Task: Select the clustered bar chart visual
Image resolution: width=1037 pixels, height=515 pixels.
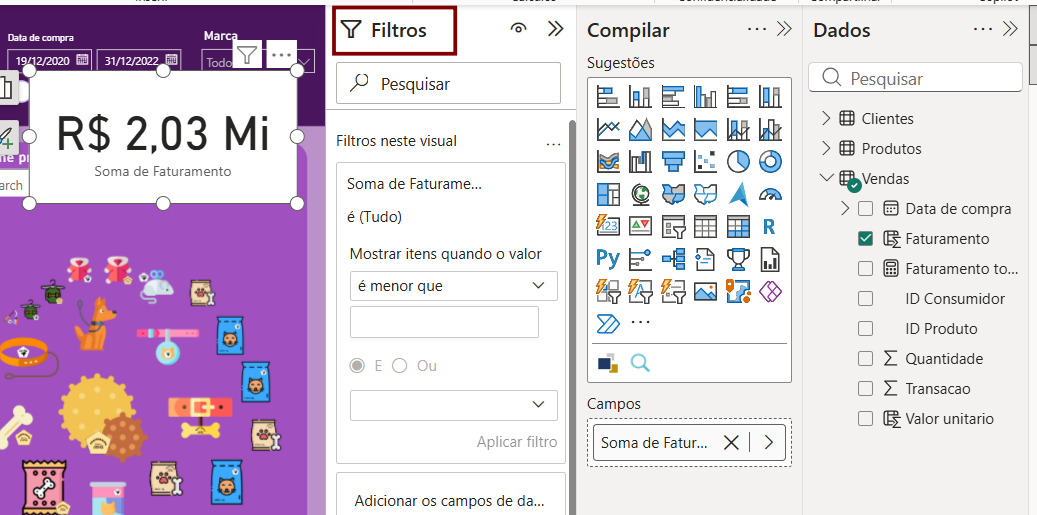Action: [x=673, y=97]
